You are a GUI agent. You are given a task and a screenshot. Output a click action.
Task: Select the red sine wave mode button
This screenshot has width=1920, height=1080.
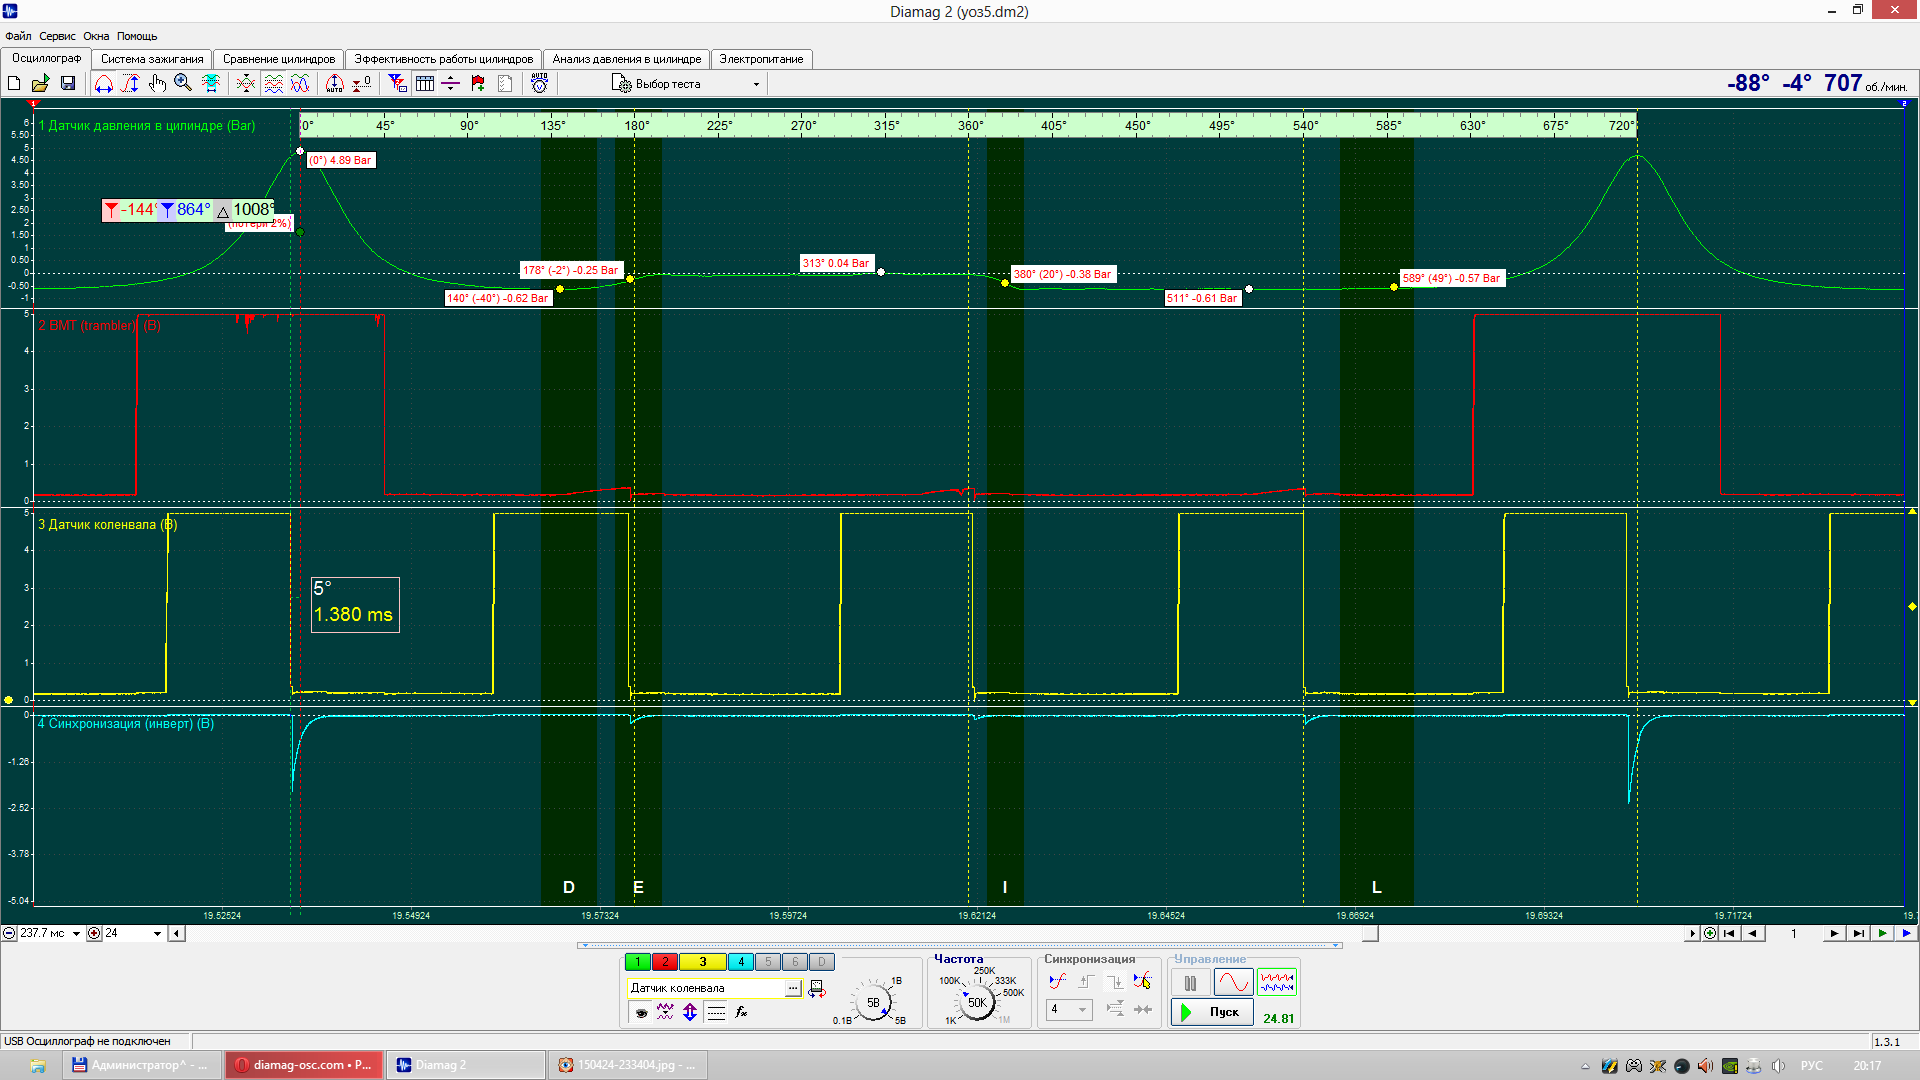(x=1233, y=983)
